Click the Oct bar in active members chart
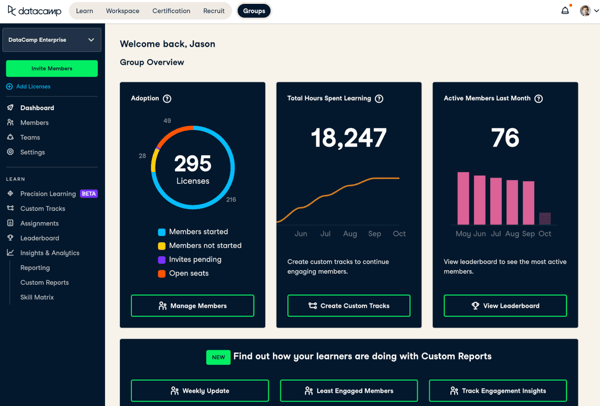The image size is (600, 406). 545,218
